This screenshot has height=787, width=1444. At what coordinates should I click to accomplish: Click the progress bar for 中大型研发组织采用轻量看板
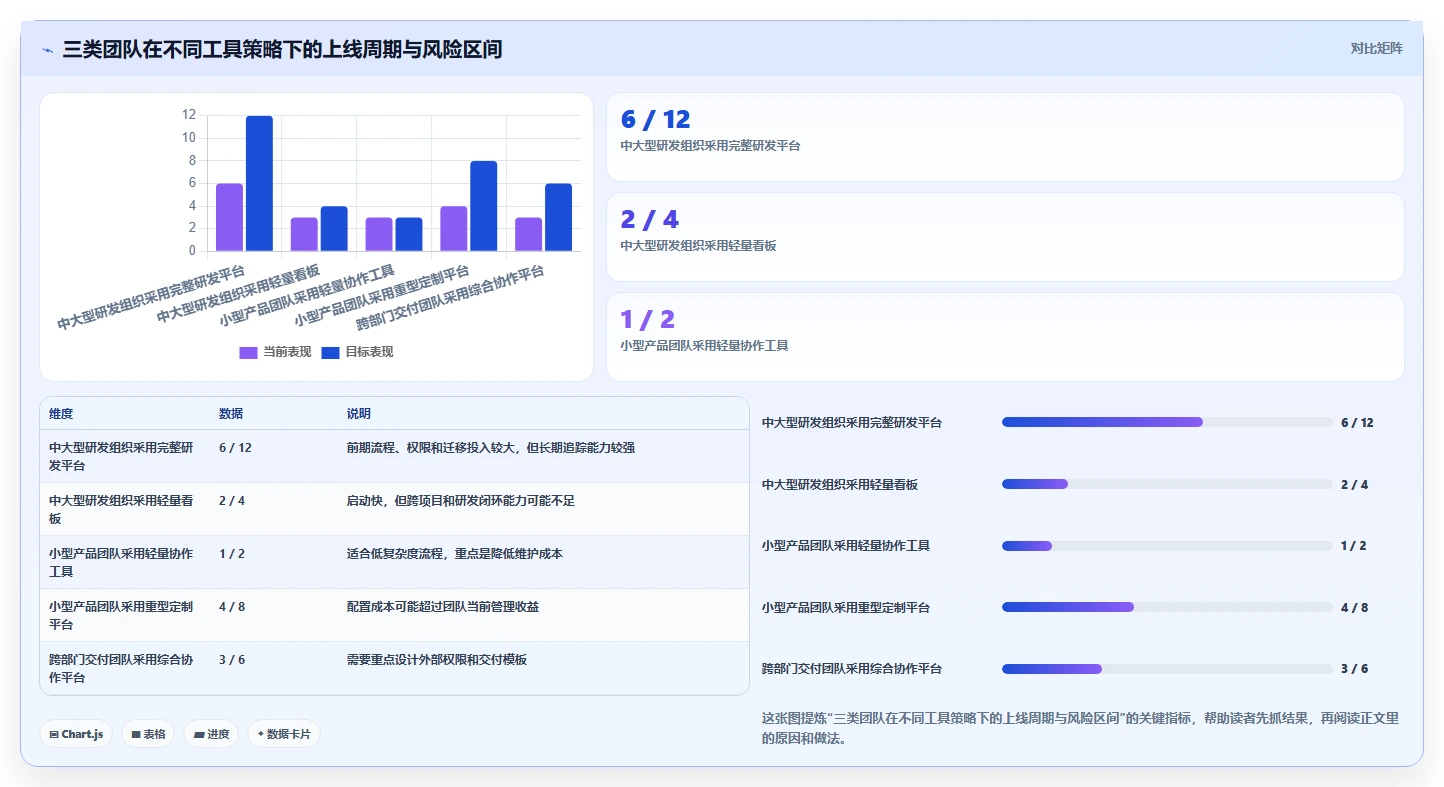click(x=1167, y=484)
